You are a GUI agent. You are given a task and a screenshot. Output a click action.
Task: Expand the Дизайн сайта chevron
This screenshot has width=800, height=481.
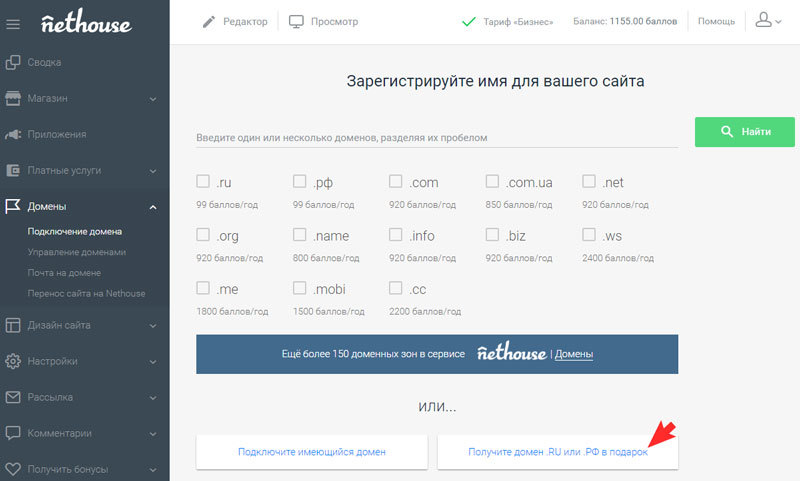click(153, 326)
